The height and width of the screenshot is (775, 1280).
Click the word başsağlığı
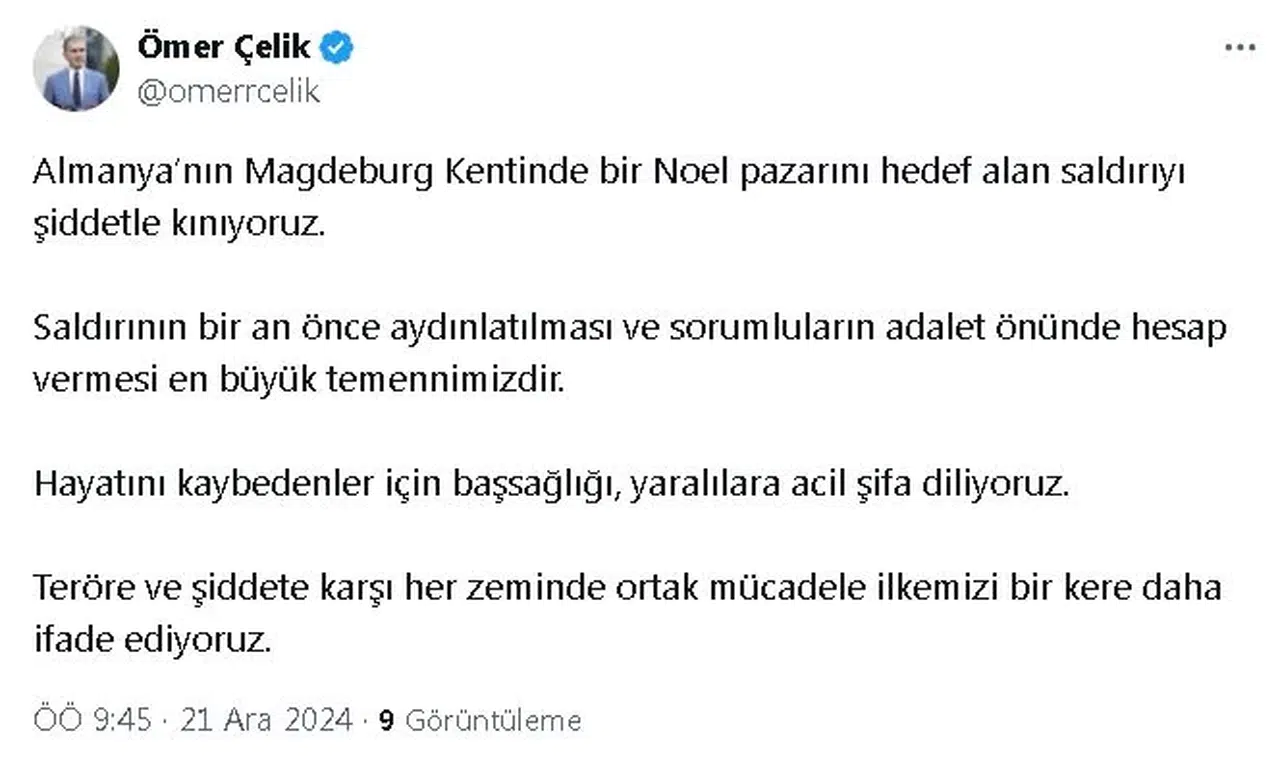coord(536,485)
